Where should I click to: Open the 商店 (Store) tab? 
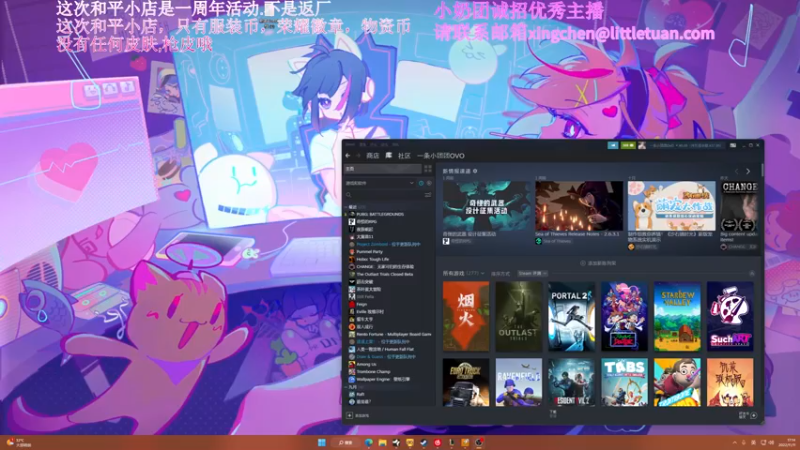pyautogui.click(x=373, y=156)
